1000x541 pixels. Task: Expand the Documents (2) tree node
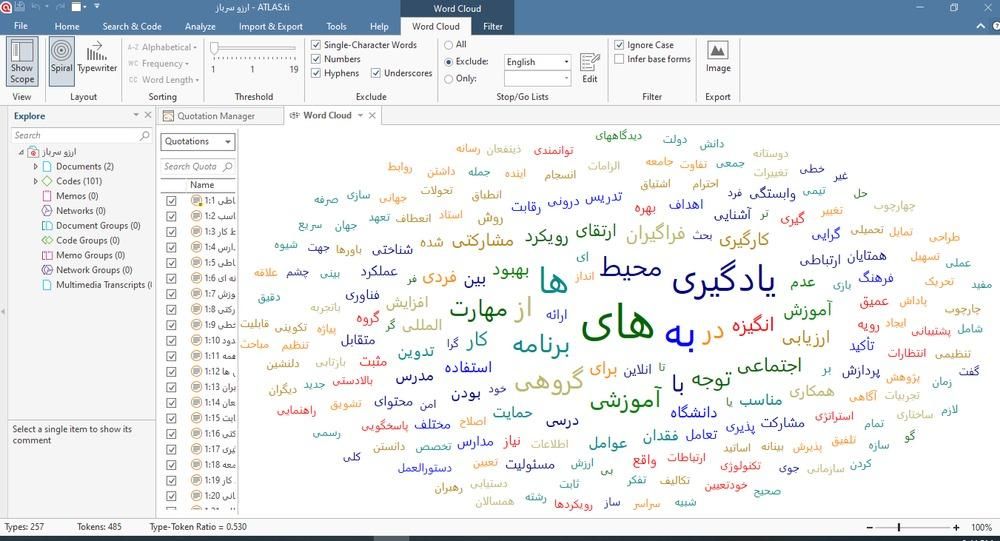(x=35, y=167)
